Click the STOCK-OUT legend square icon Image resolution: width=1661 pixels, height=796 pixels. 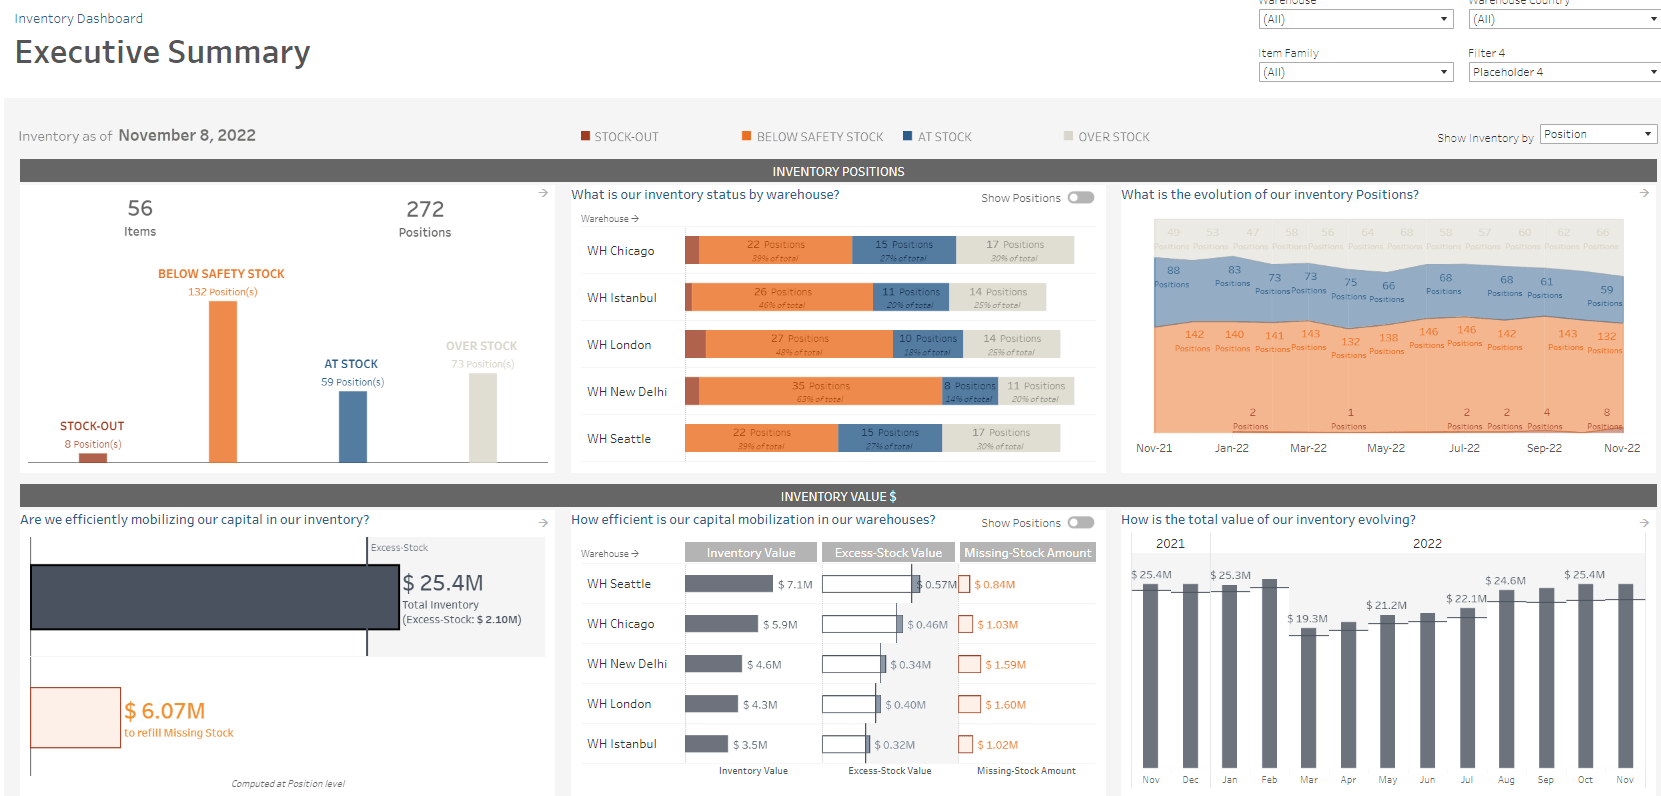[586, 136]
